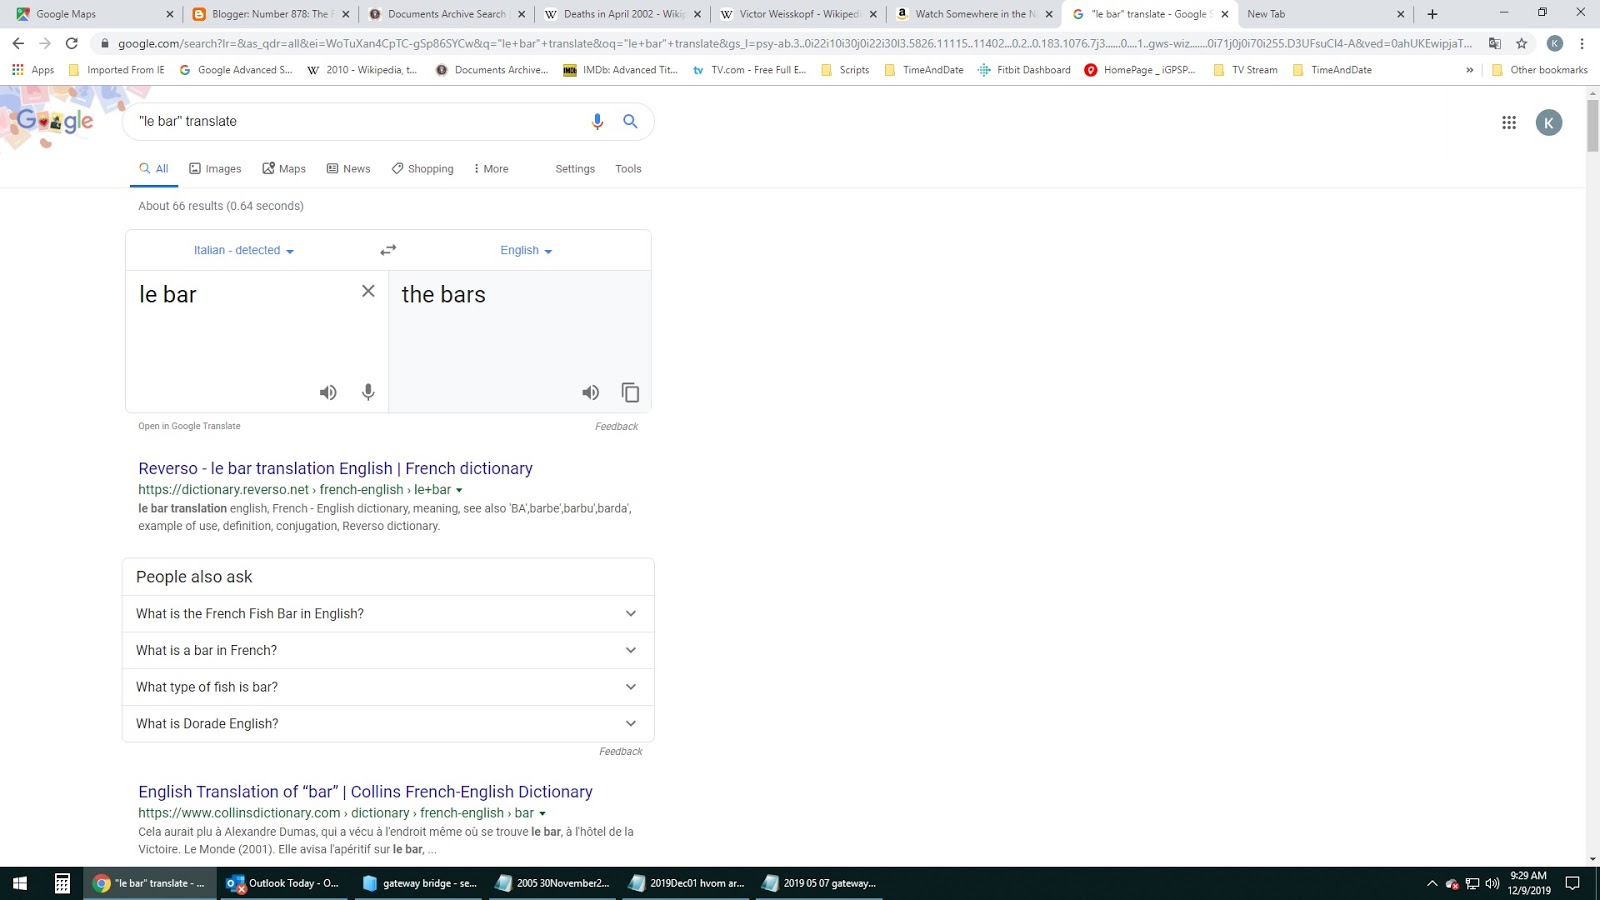This screenshot has height=900, width=1600.
Task: Show more bookmarks with the chevron
Action: pos(1469,70)
